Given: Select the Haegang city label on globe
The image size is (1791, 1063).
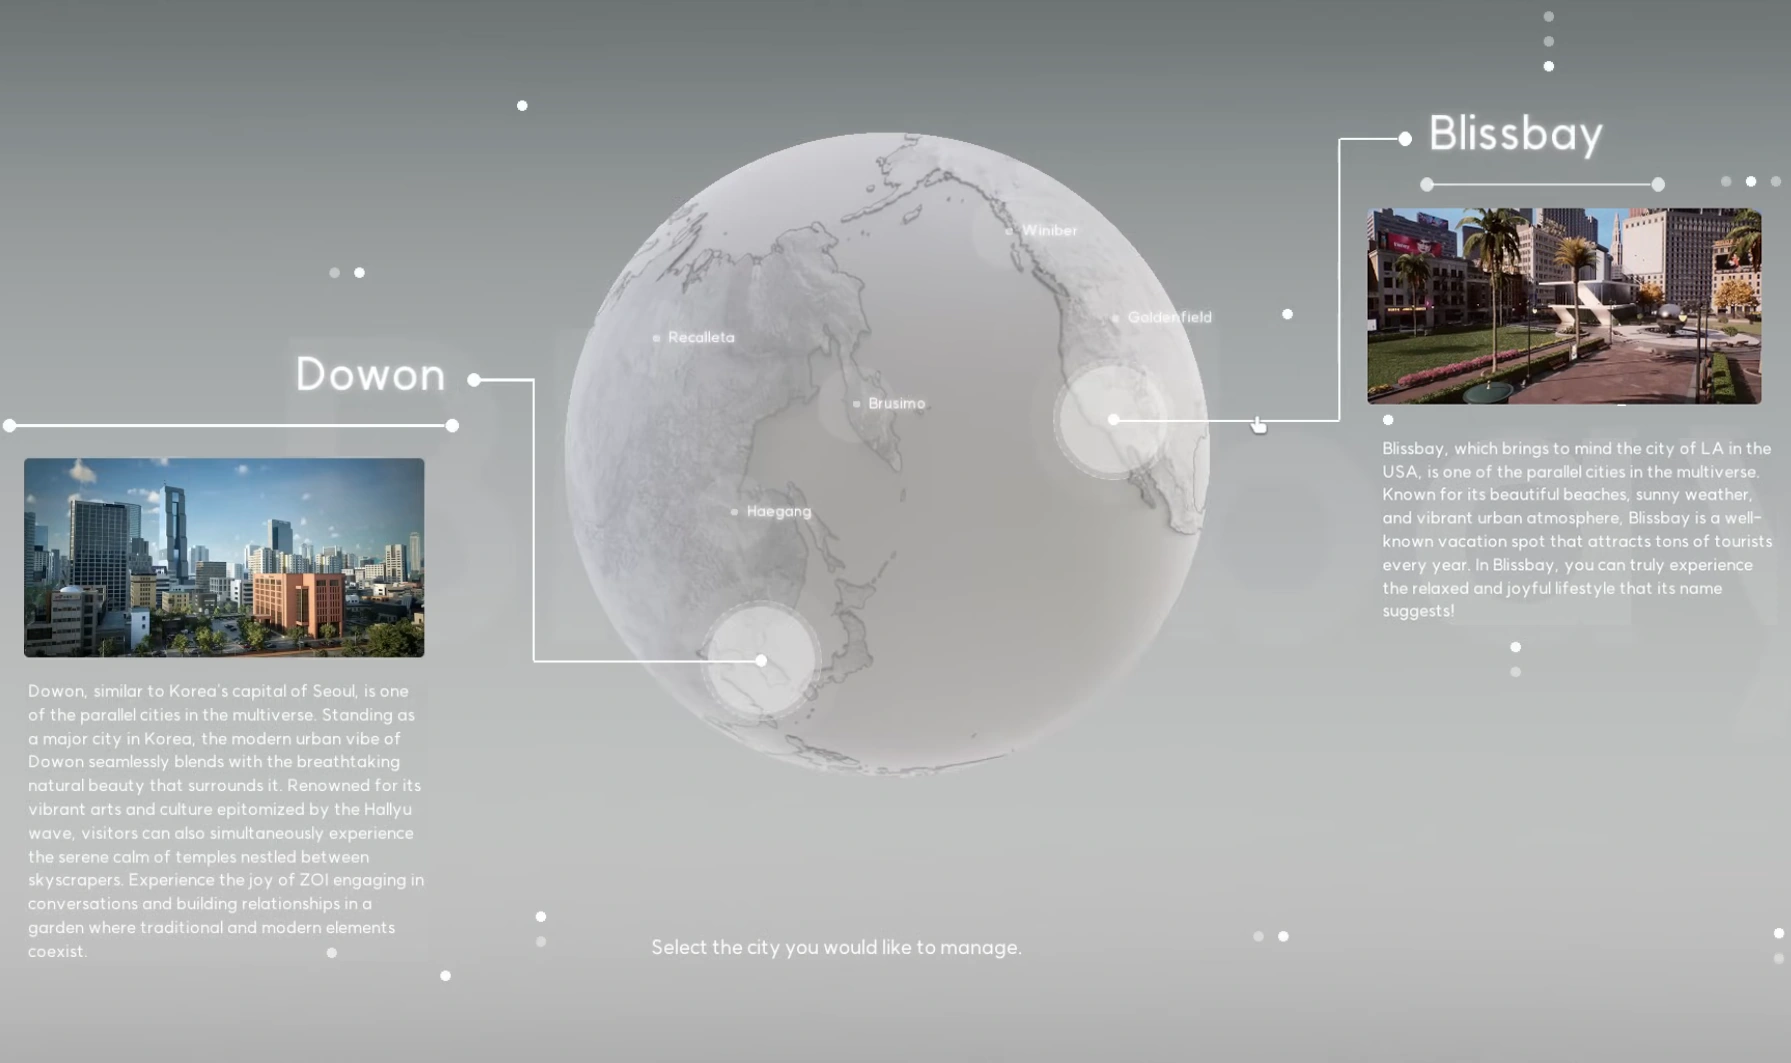Looking at the screenshot, I should pyautogui.click(x=778, y=511).
